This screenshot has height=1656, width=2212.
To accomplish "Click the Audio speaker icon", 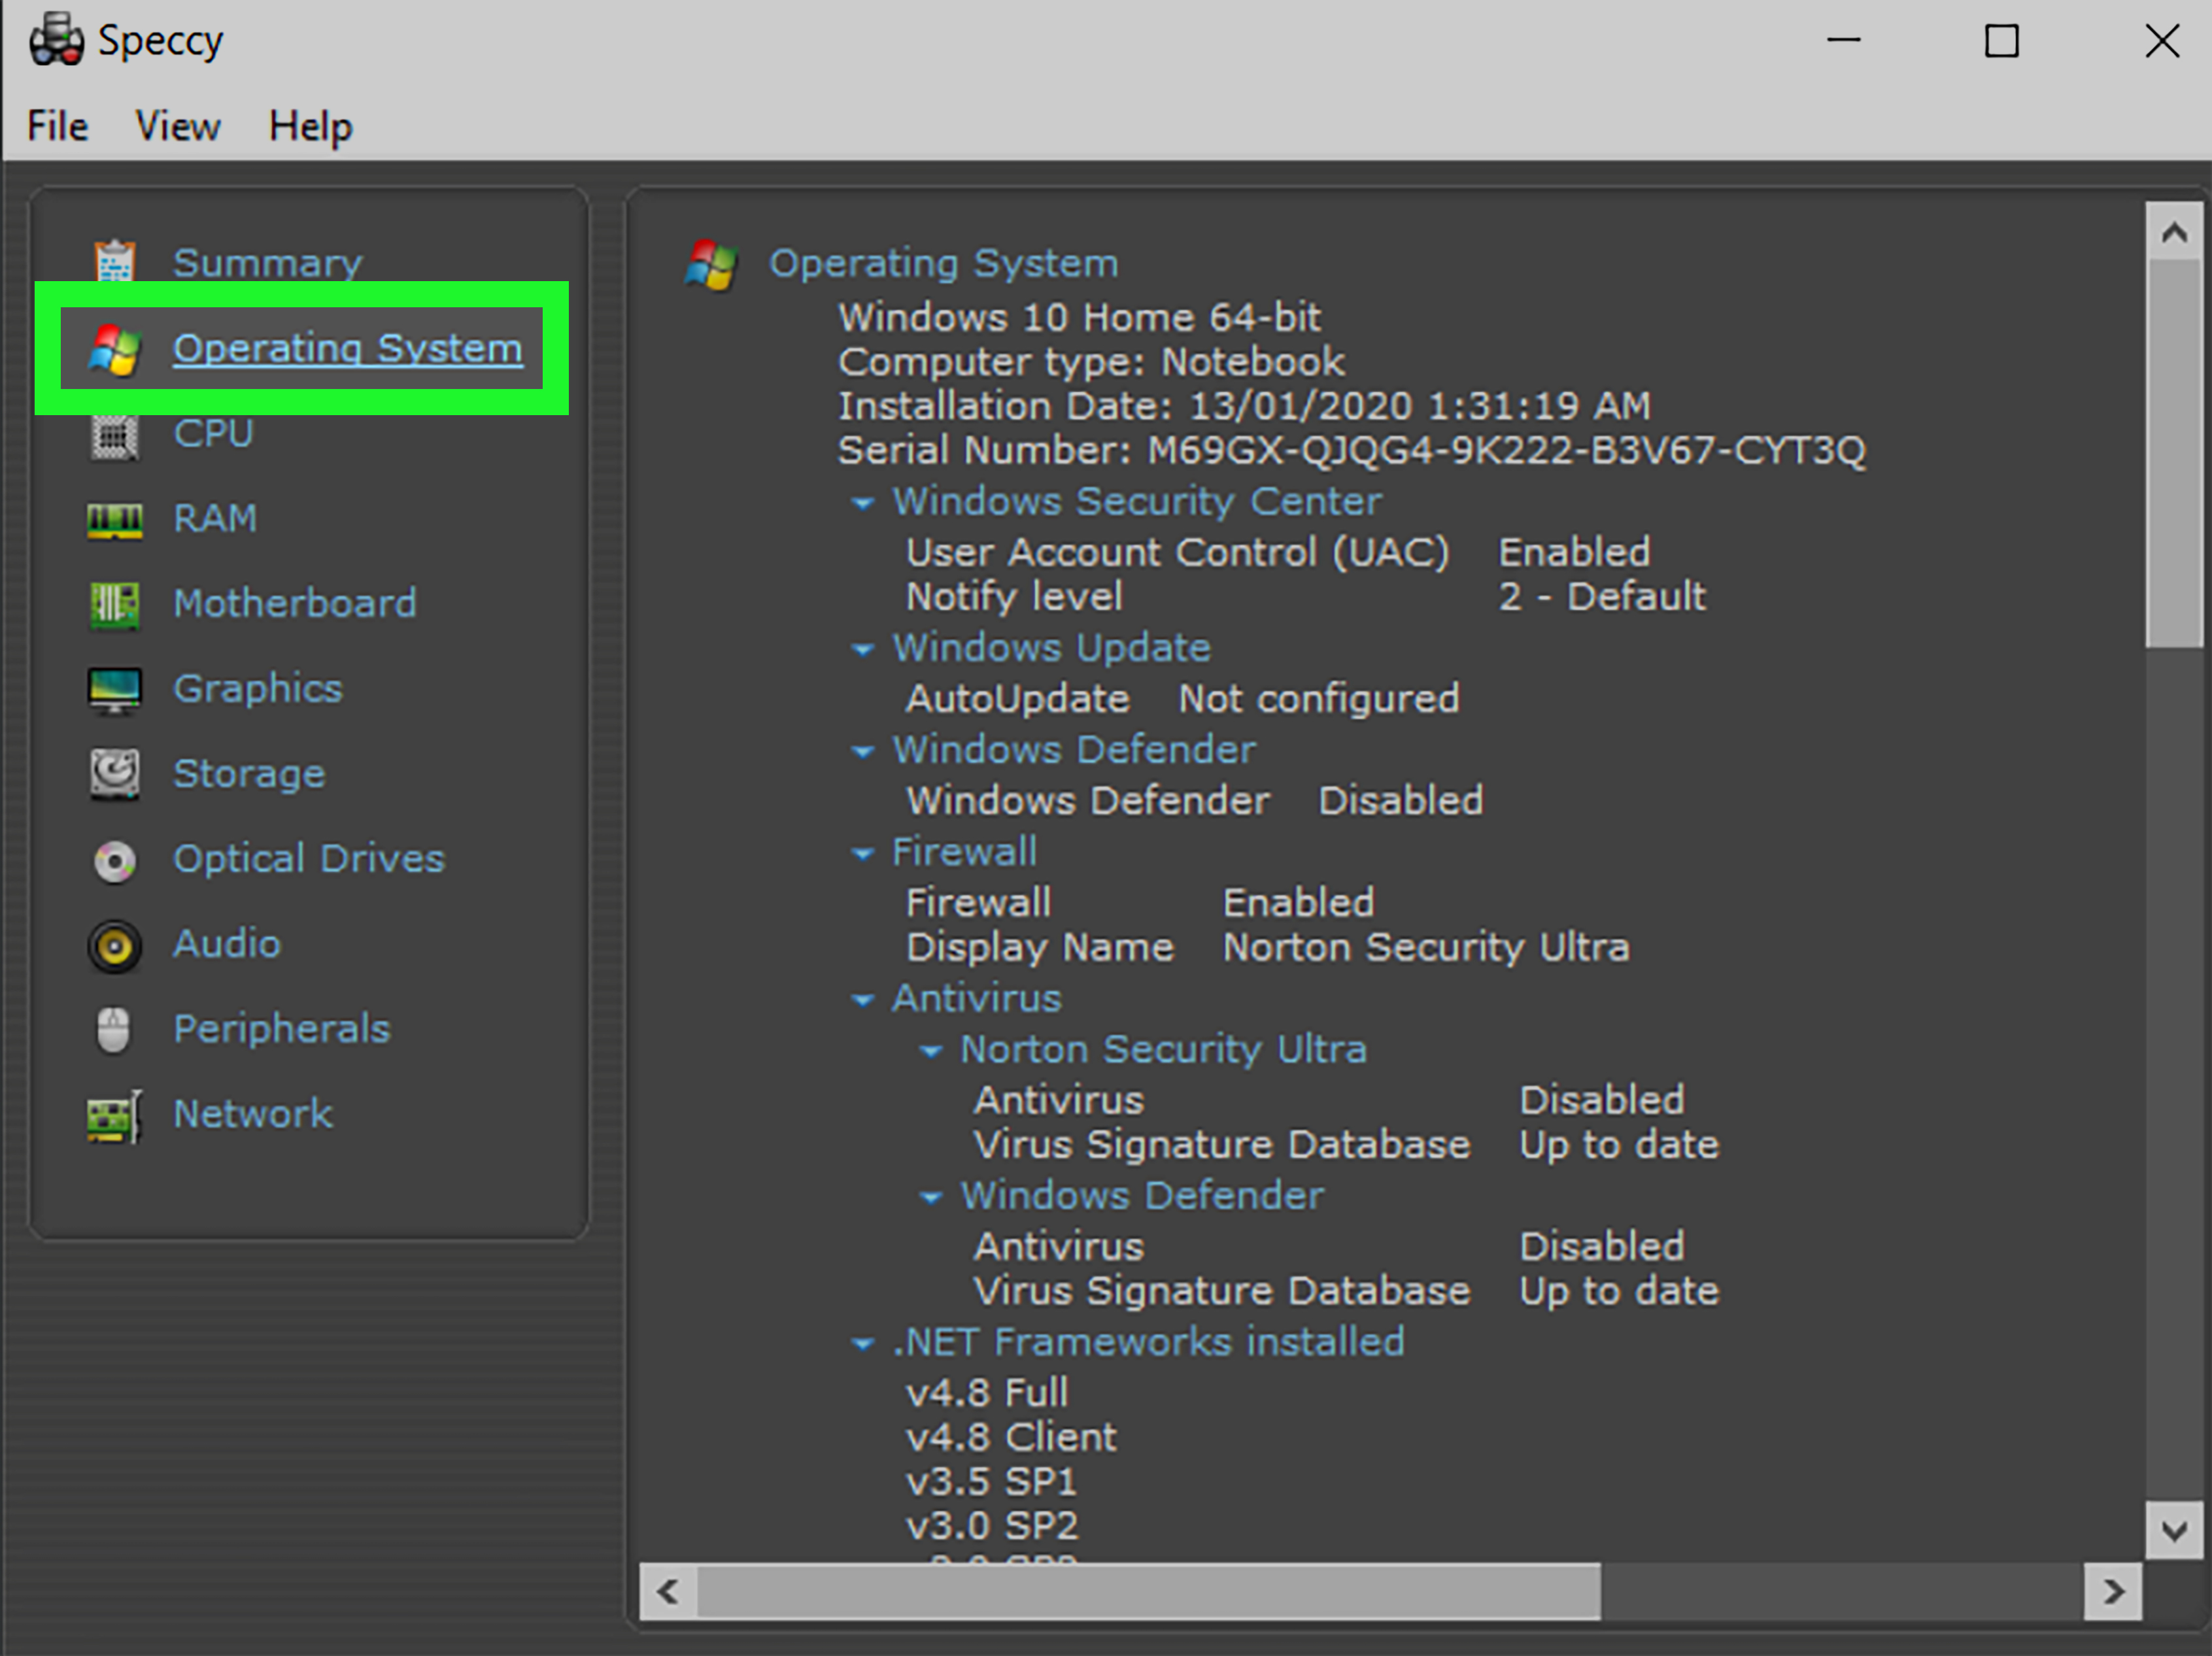I will pyautogui.click(x=115, y=946).
